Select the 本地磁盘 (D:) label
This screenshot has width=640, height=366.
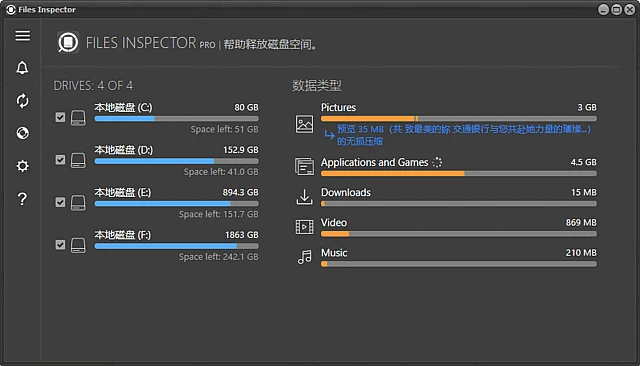point(124,150)
